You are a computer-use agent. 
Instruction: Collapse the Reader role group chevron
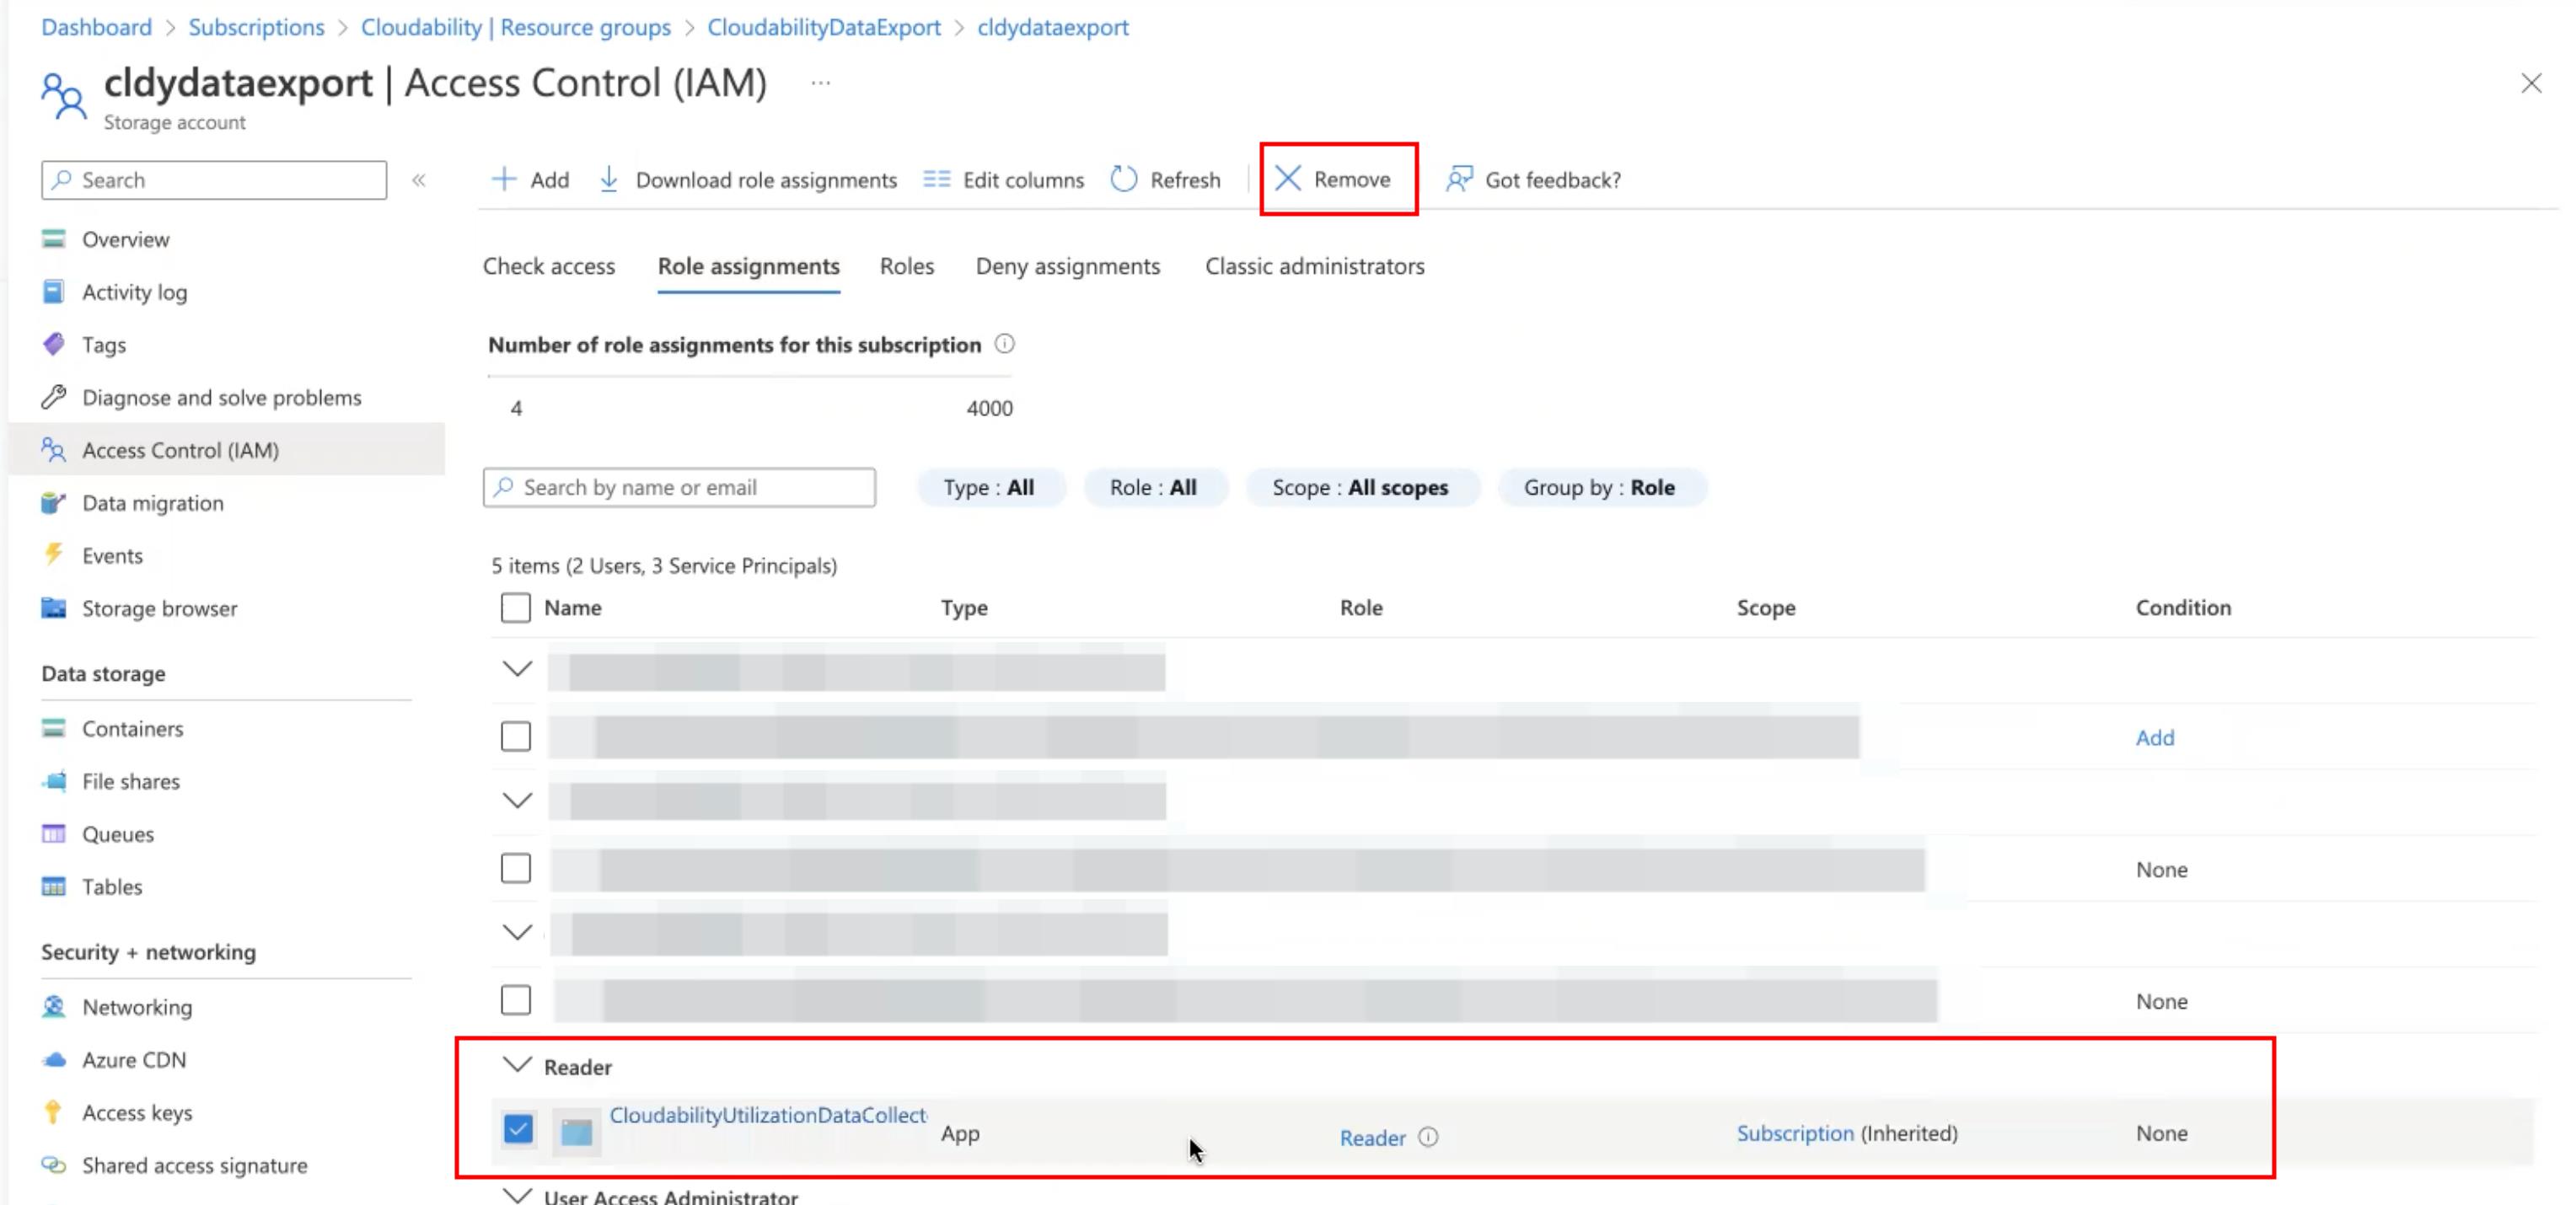(517, 1065)
